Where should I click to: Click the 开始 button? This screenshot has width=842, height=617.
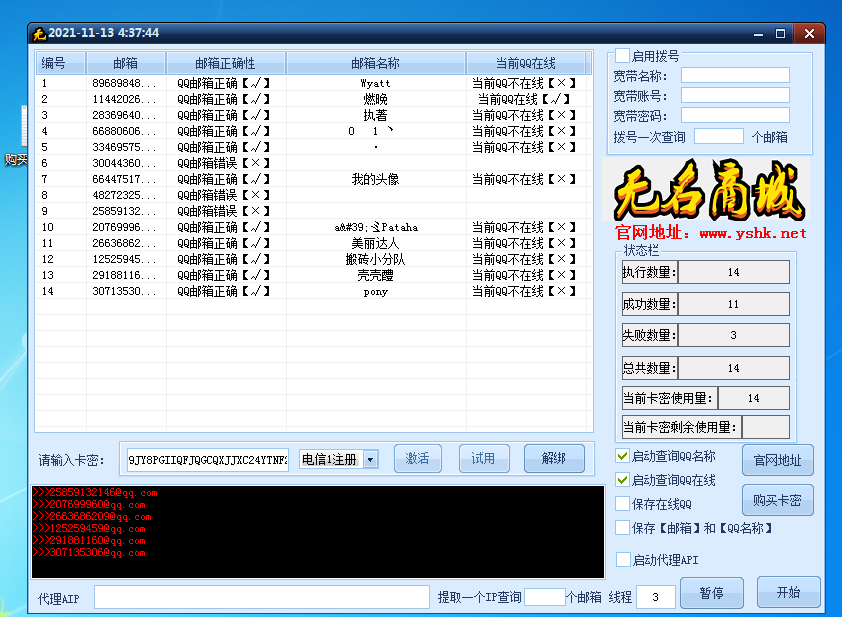(788, 592)
